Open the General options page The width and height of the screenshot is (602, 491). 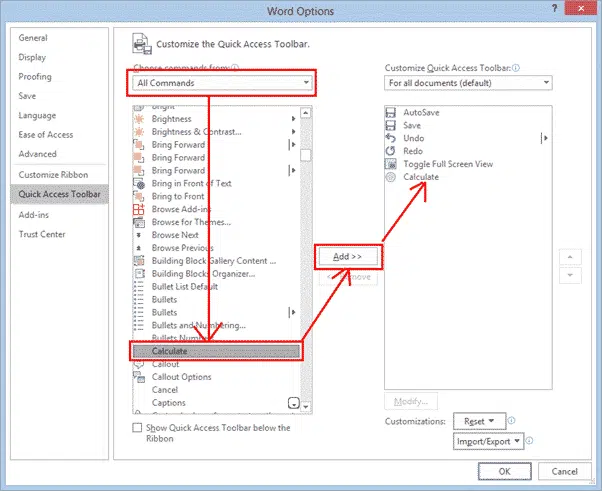(33, 38)
